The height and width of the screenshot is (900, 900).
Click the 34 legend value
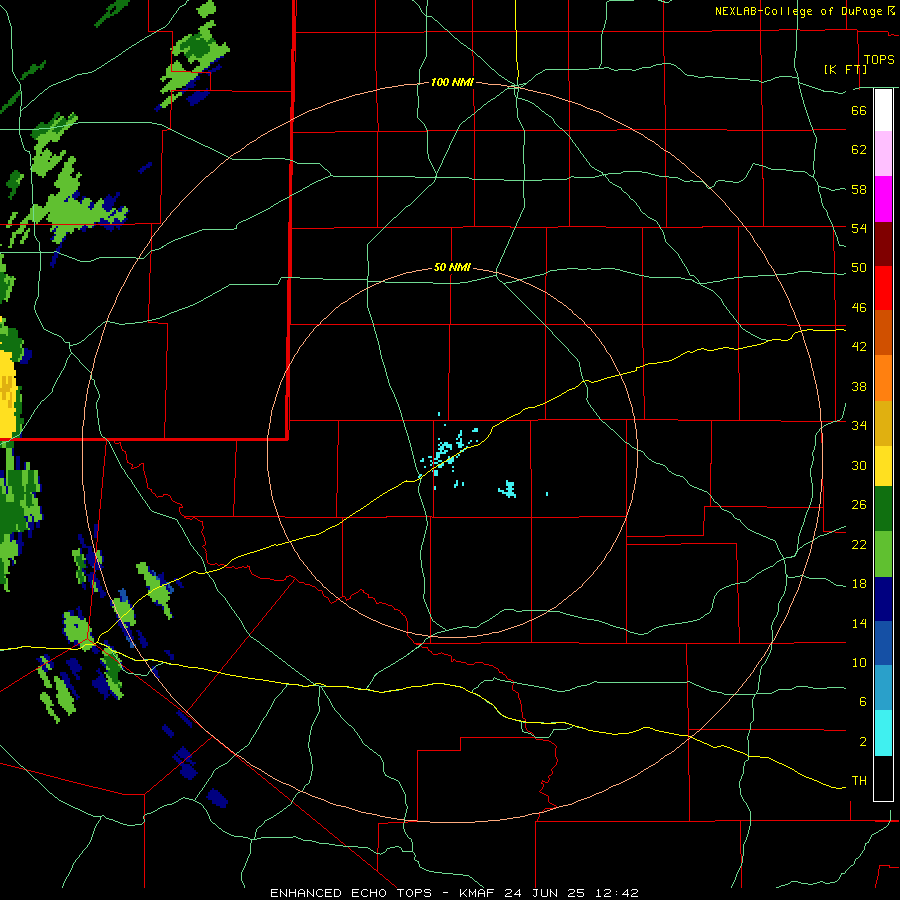click(859, 426)
